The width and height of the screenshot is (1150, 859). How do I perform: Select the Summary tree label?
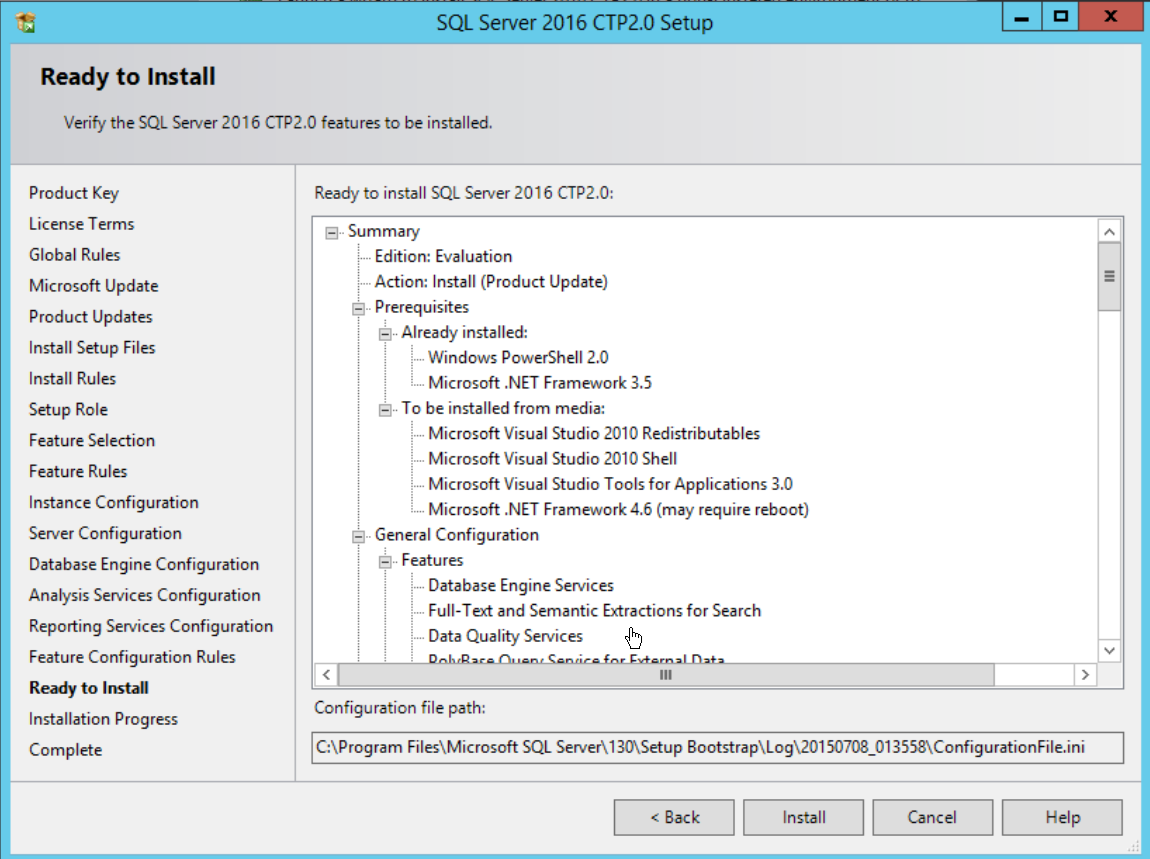click(x=384, y=231)
